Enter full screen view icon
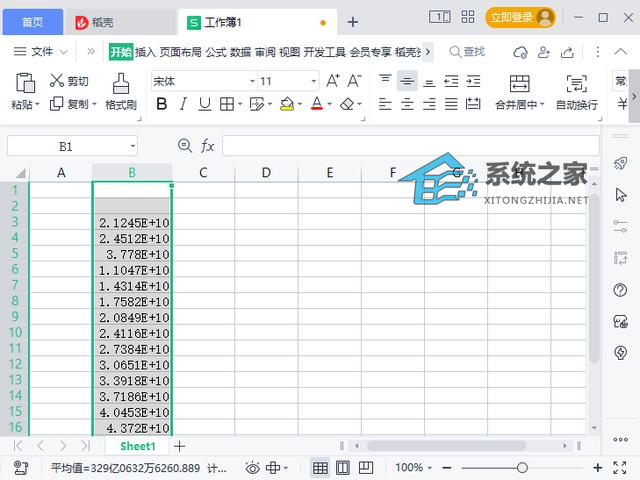The width and height of the screenshot is (640, 480). [620, 468]
